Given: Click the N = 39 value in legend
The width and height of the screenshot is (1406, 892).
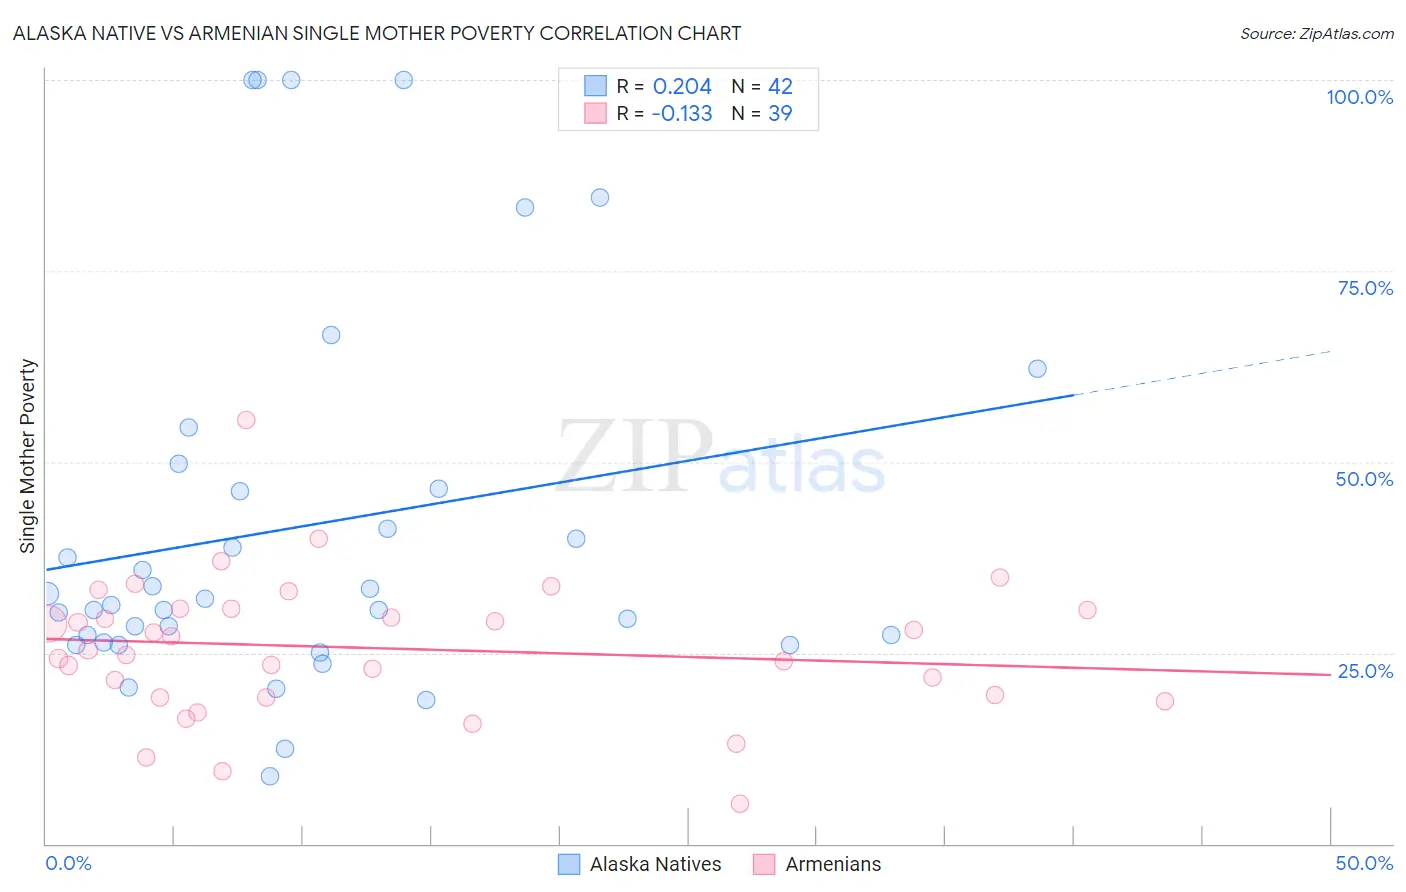Looking at the screenshot, I should [x=762, y=113].
